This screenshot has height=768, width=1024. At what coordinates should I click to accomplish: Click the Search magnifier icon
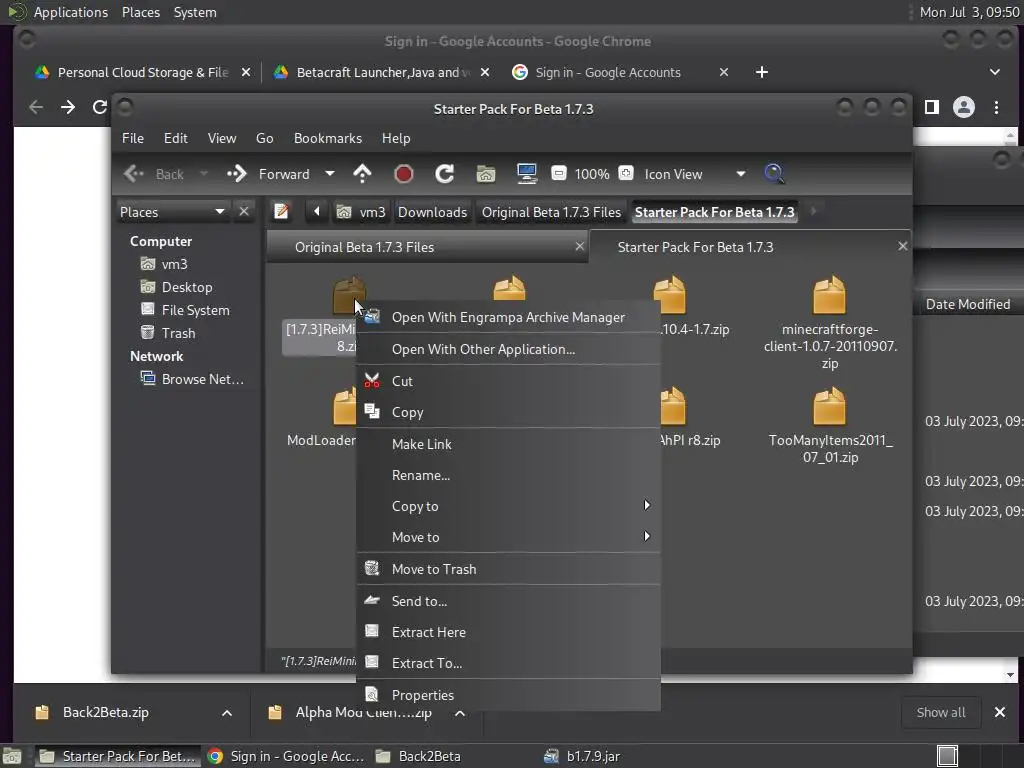pos(773,173)
